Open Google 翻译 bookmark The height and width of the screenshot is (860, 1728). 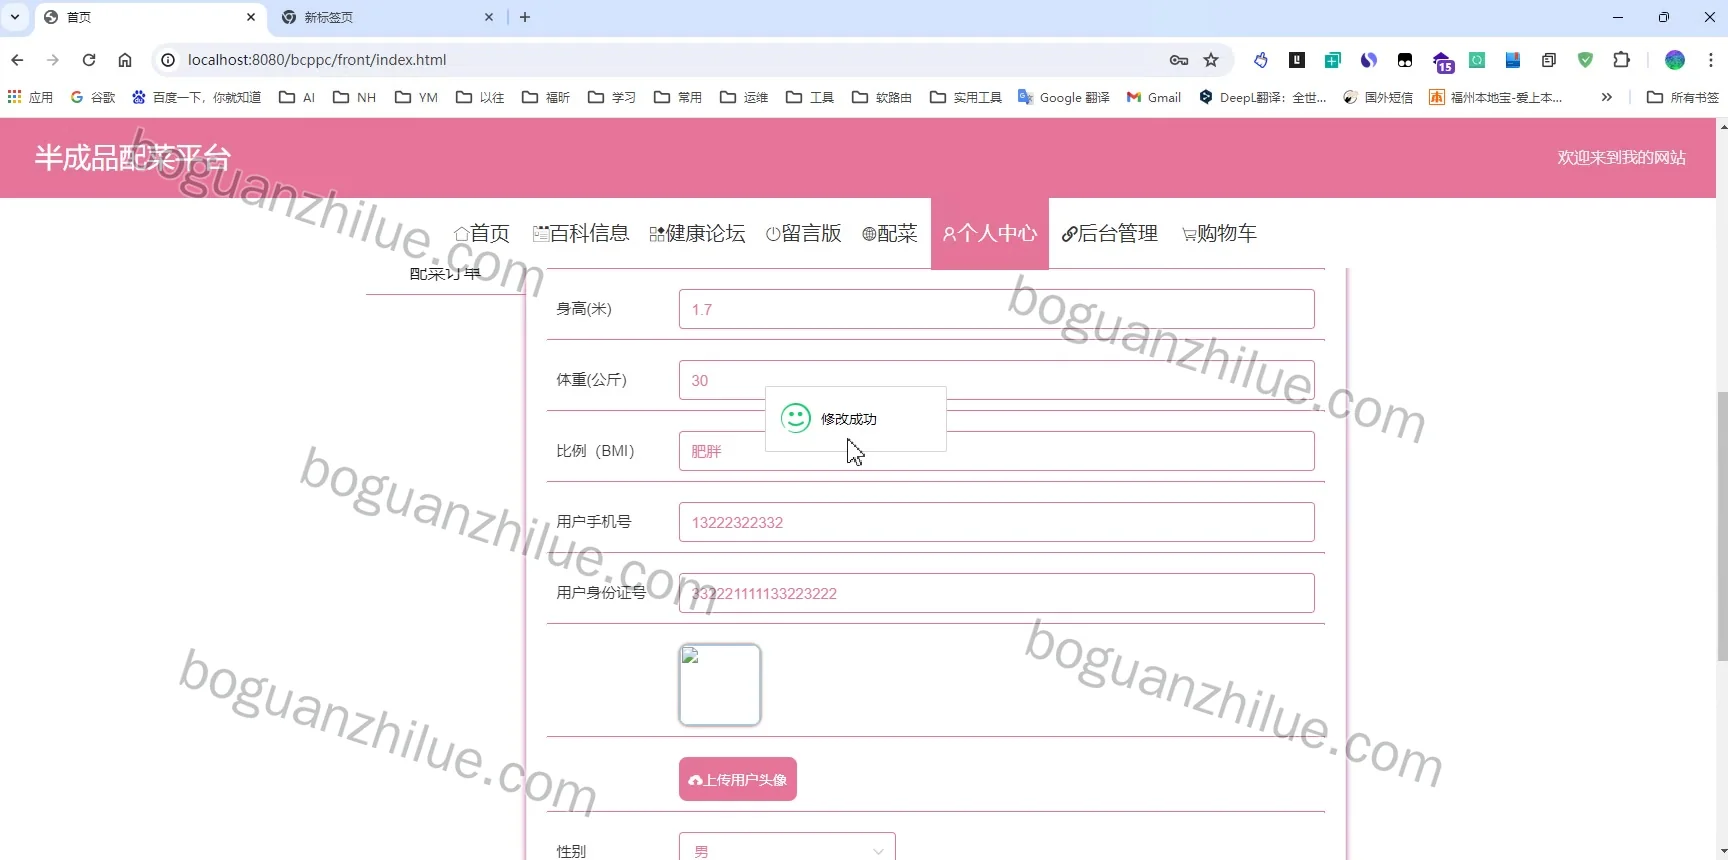point(1064,97)
